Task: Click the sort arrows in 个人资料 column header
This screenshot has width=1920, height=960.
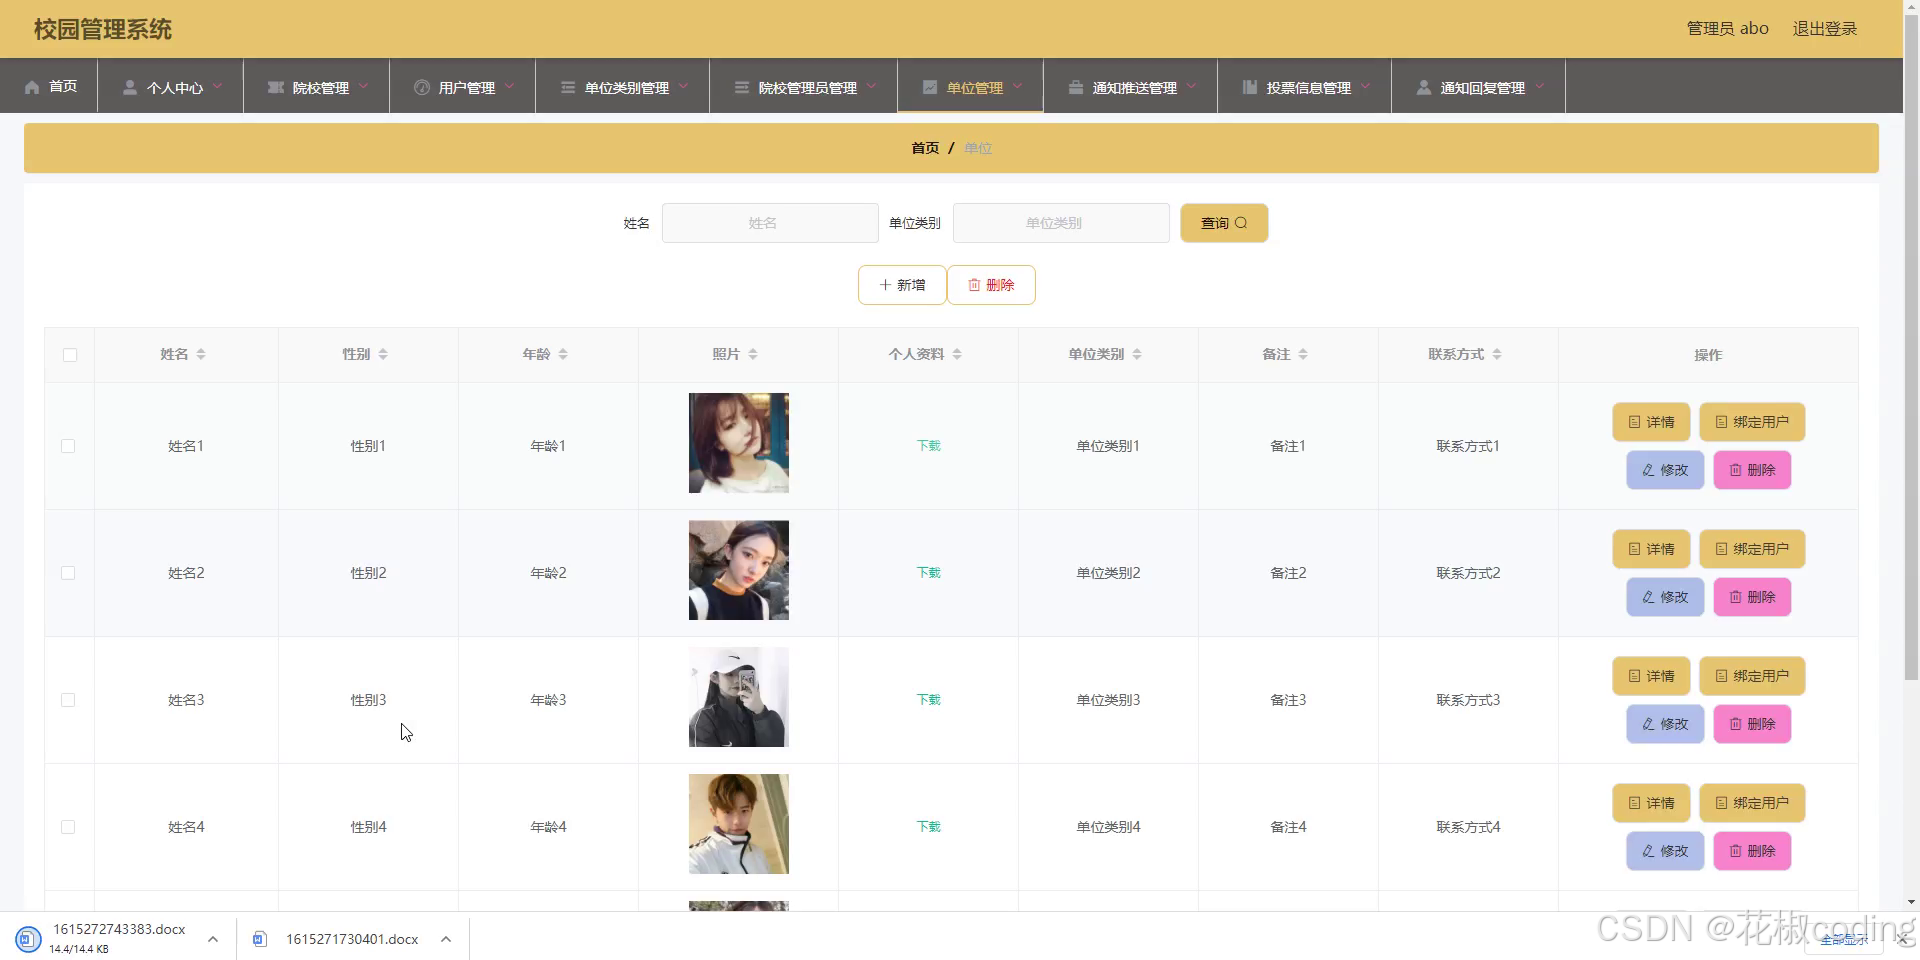Action: [x=957, y=354]
